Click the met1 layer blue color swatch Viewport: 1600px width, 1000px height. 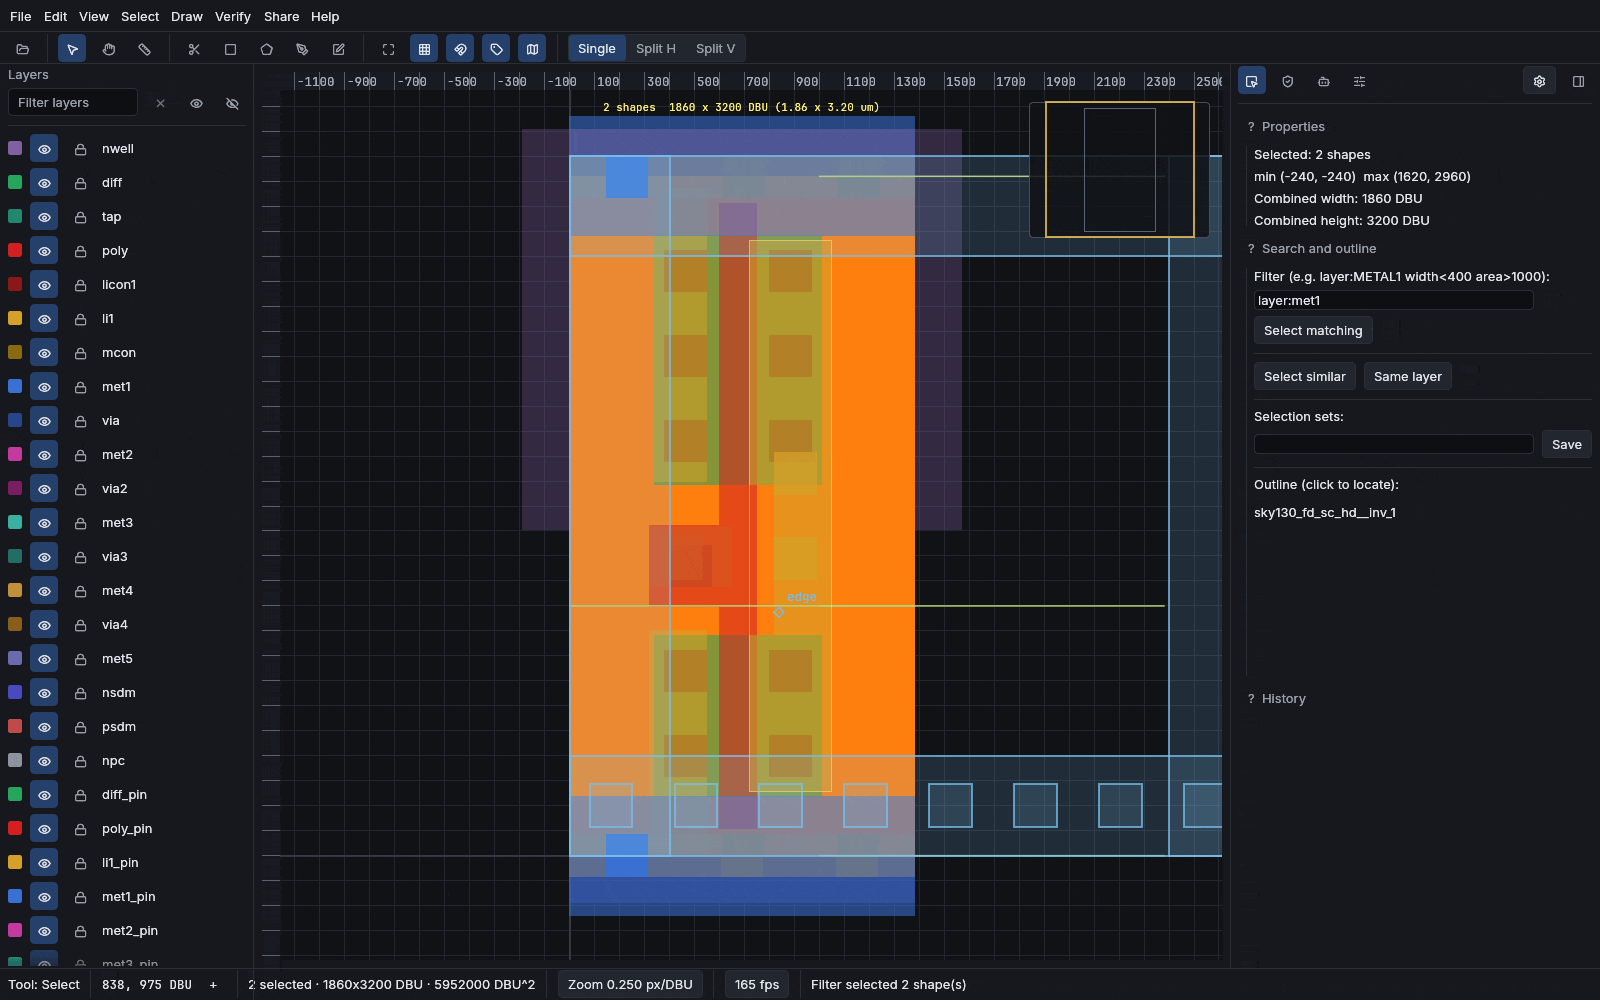click(15, 386)
